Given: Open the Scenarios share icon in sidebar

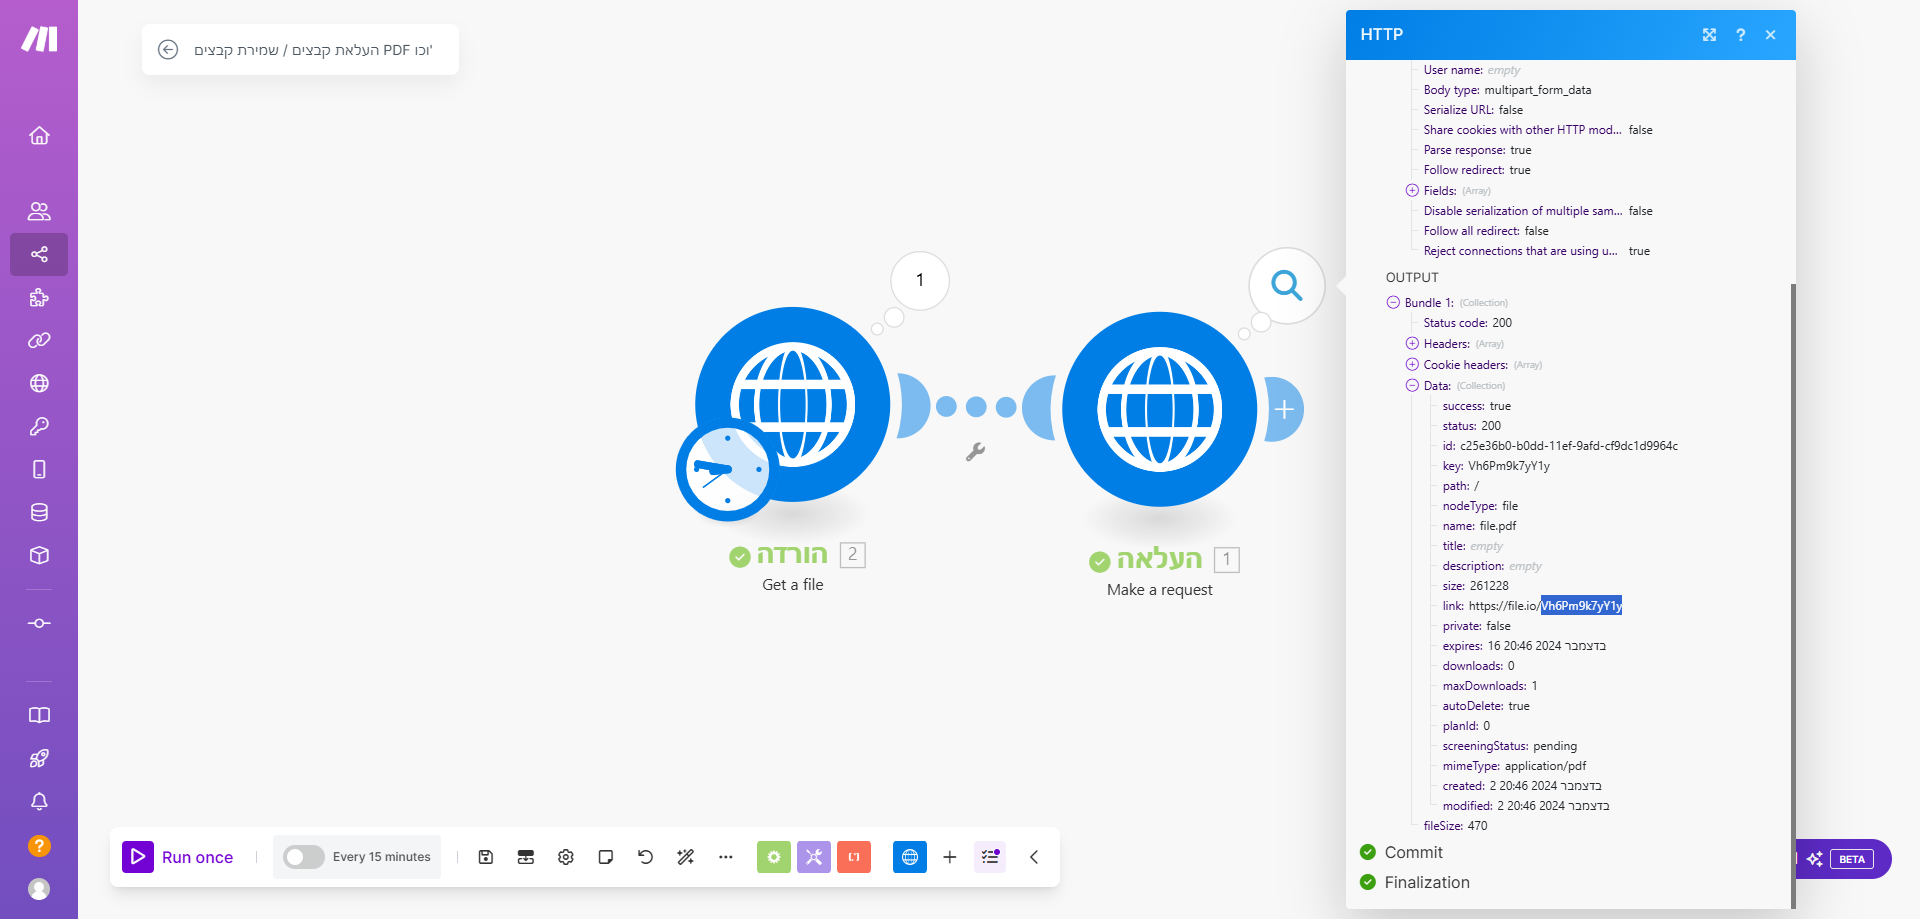Looking at the screenshot, I should (x=39, y=254).
